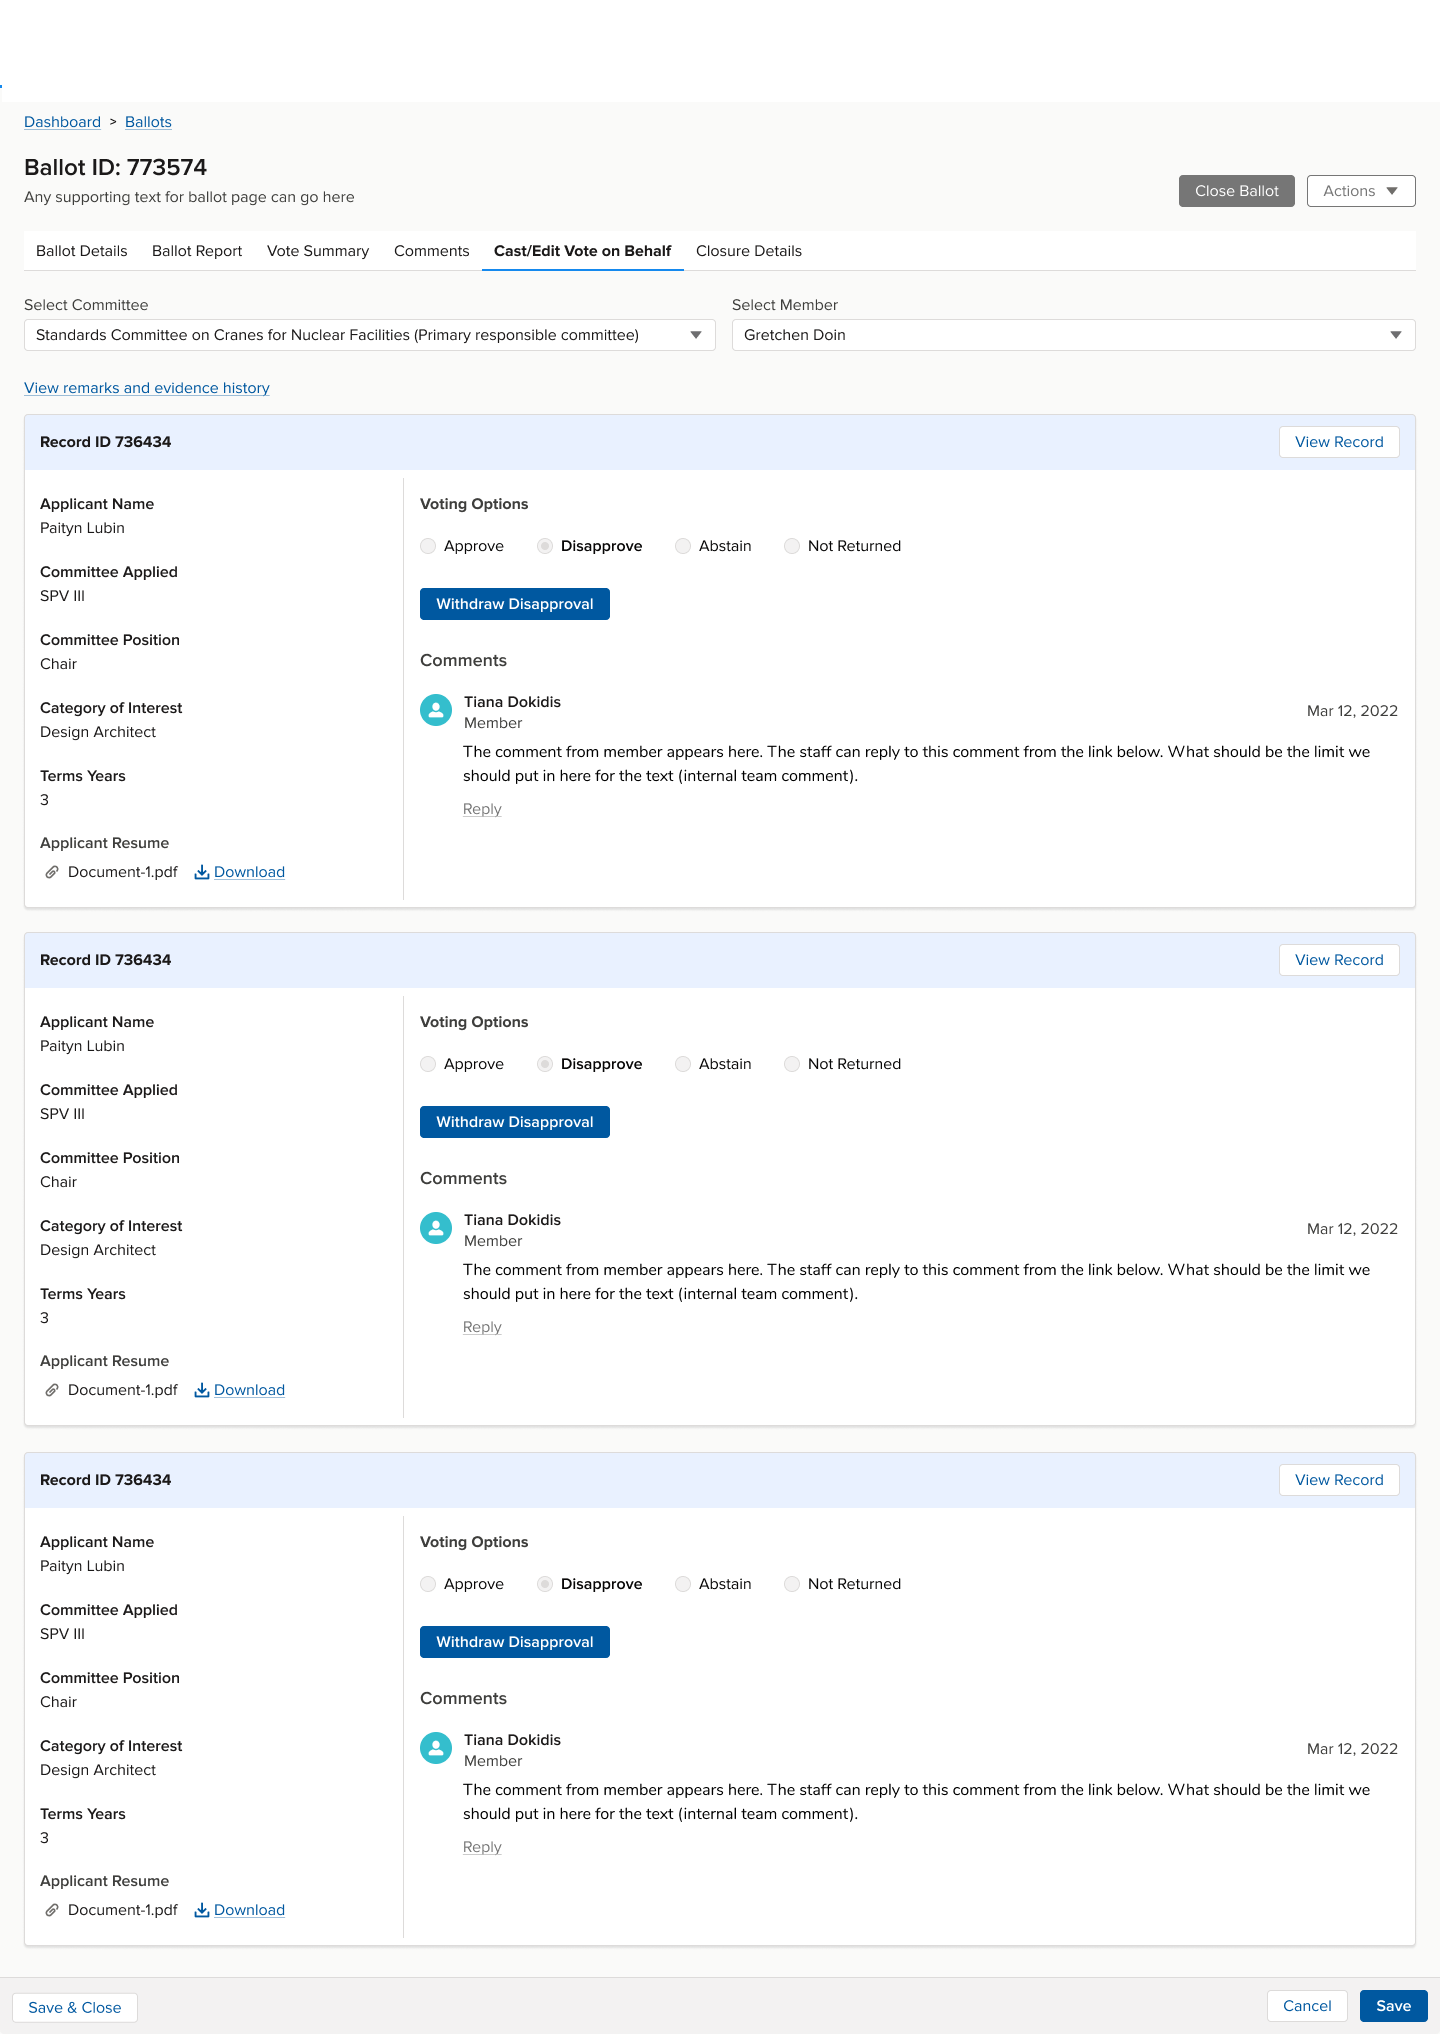This screenshot has height=2034, width=1440.
Task: Click download icon in first record resume
Action: point(202,872)
